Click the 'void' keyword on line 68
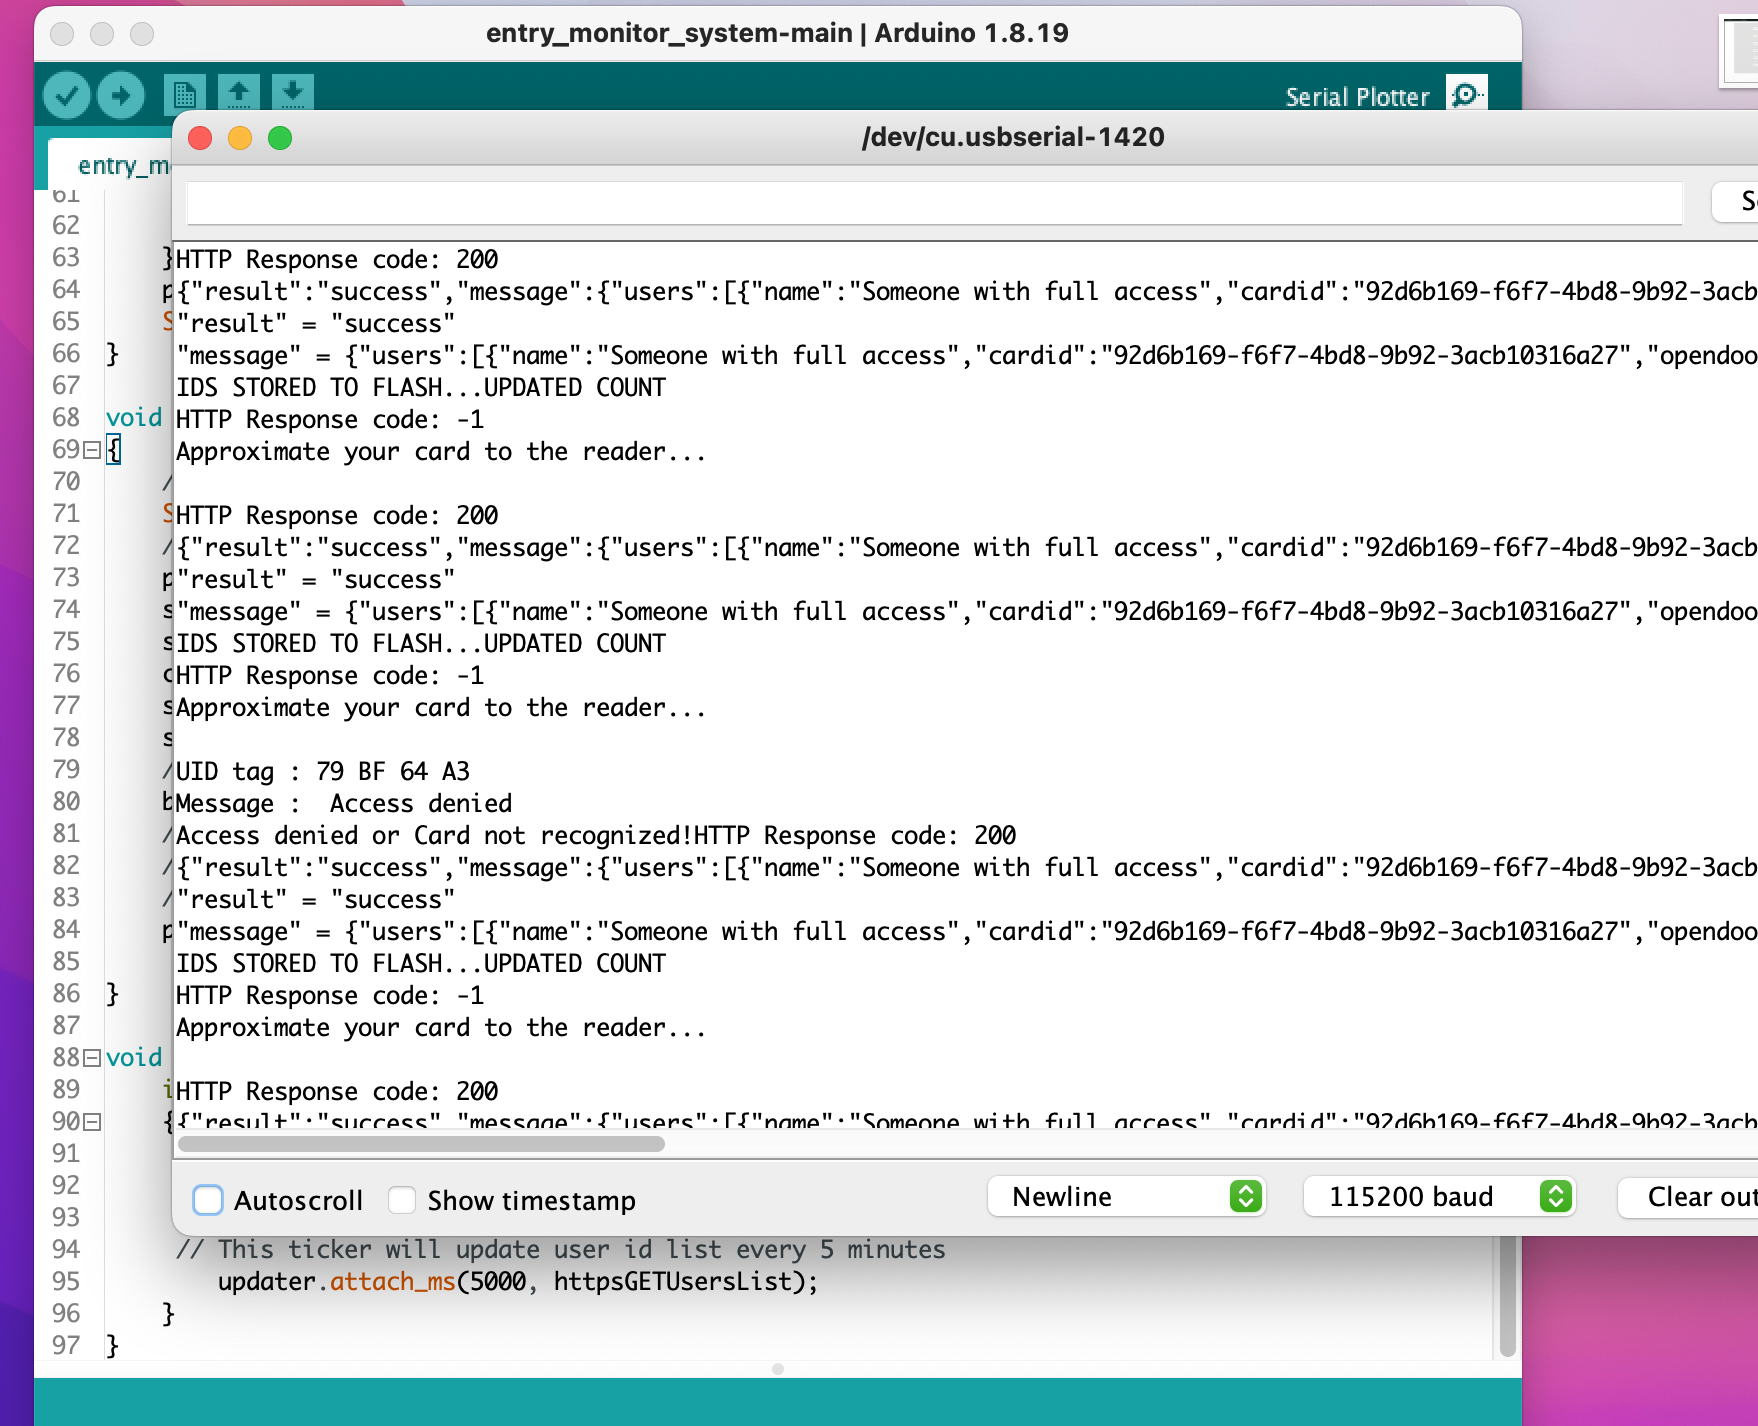Screen dimensions: 1758x1426 pyautogui.click(x=134, y=418)
